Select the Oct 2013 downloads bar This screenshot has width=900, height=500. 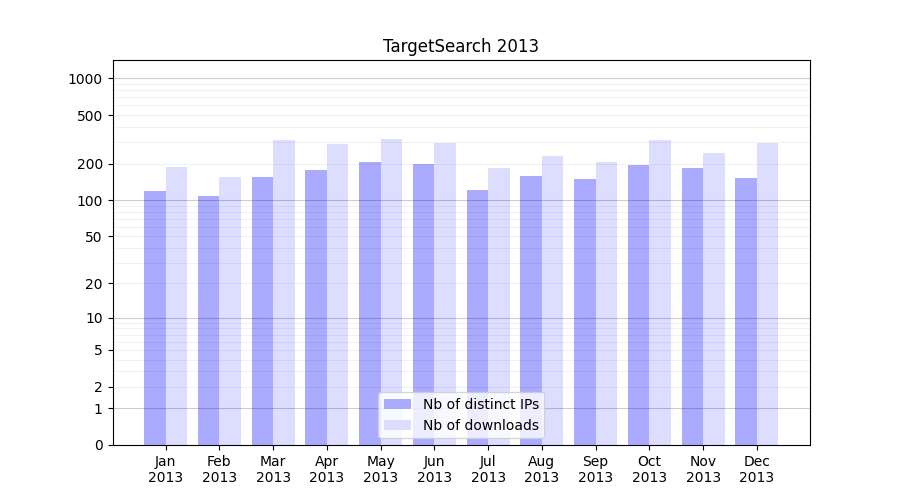tap(660, 292)
